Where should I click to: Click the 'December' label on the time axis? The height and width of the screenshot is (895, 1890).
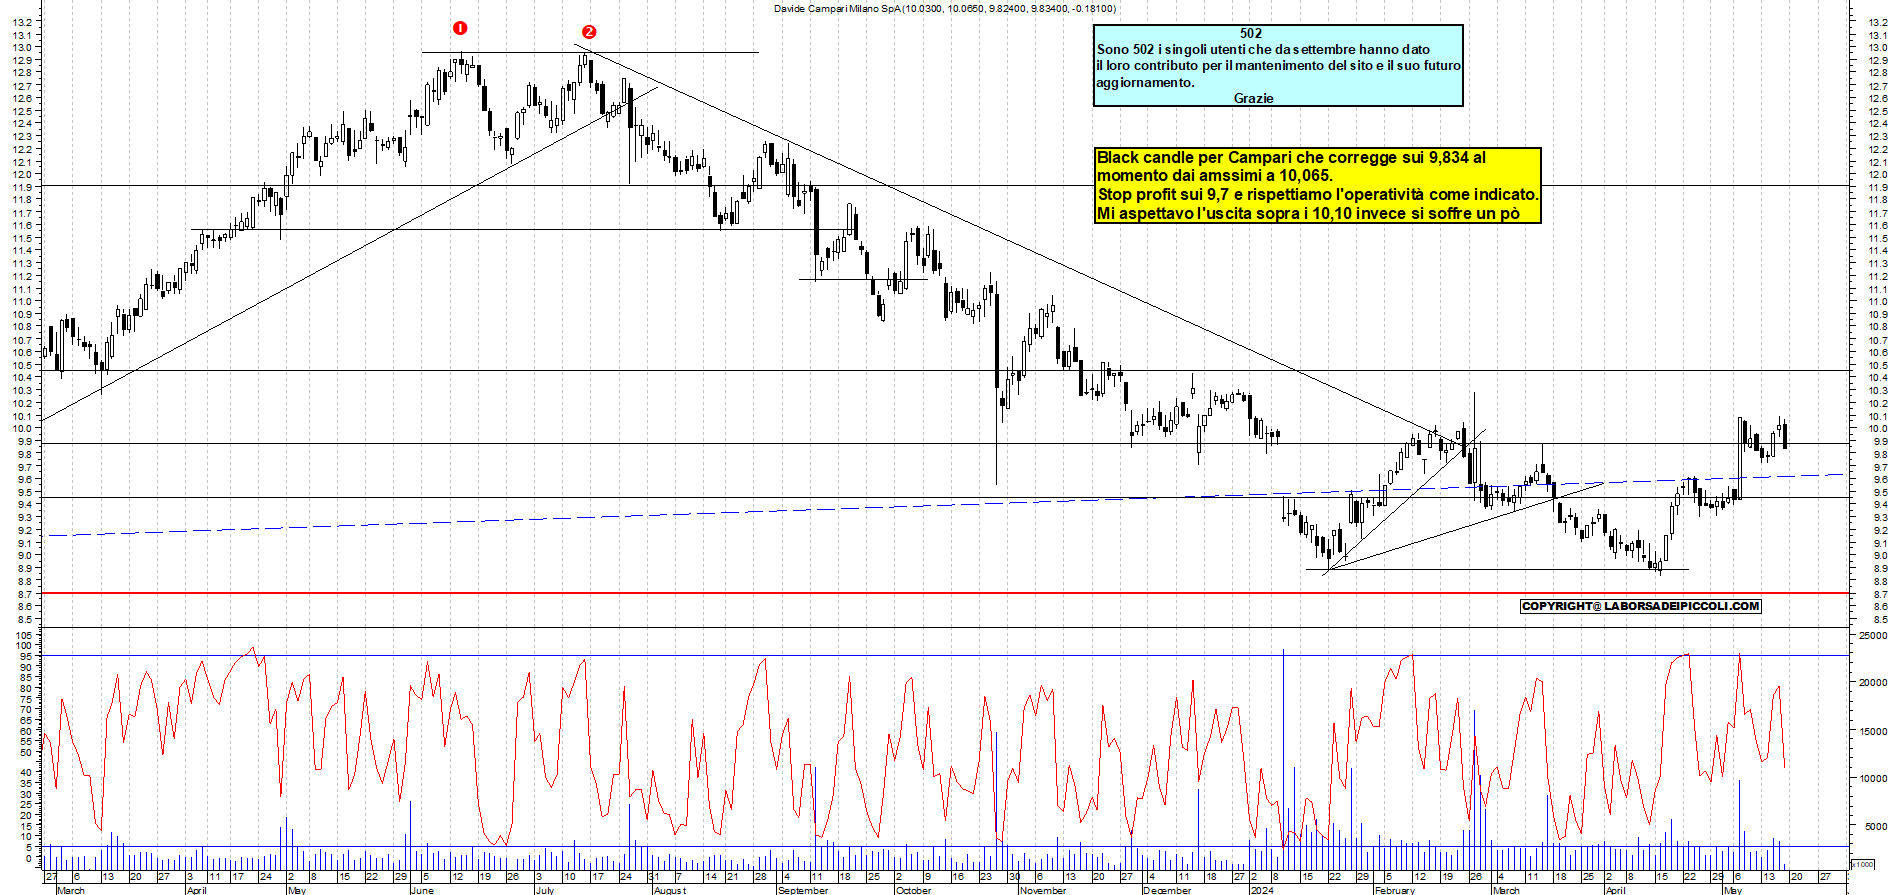tap(1167, 890)
